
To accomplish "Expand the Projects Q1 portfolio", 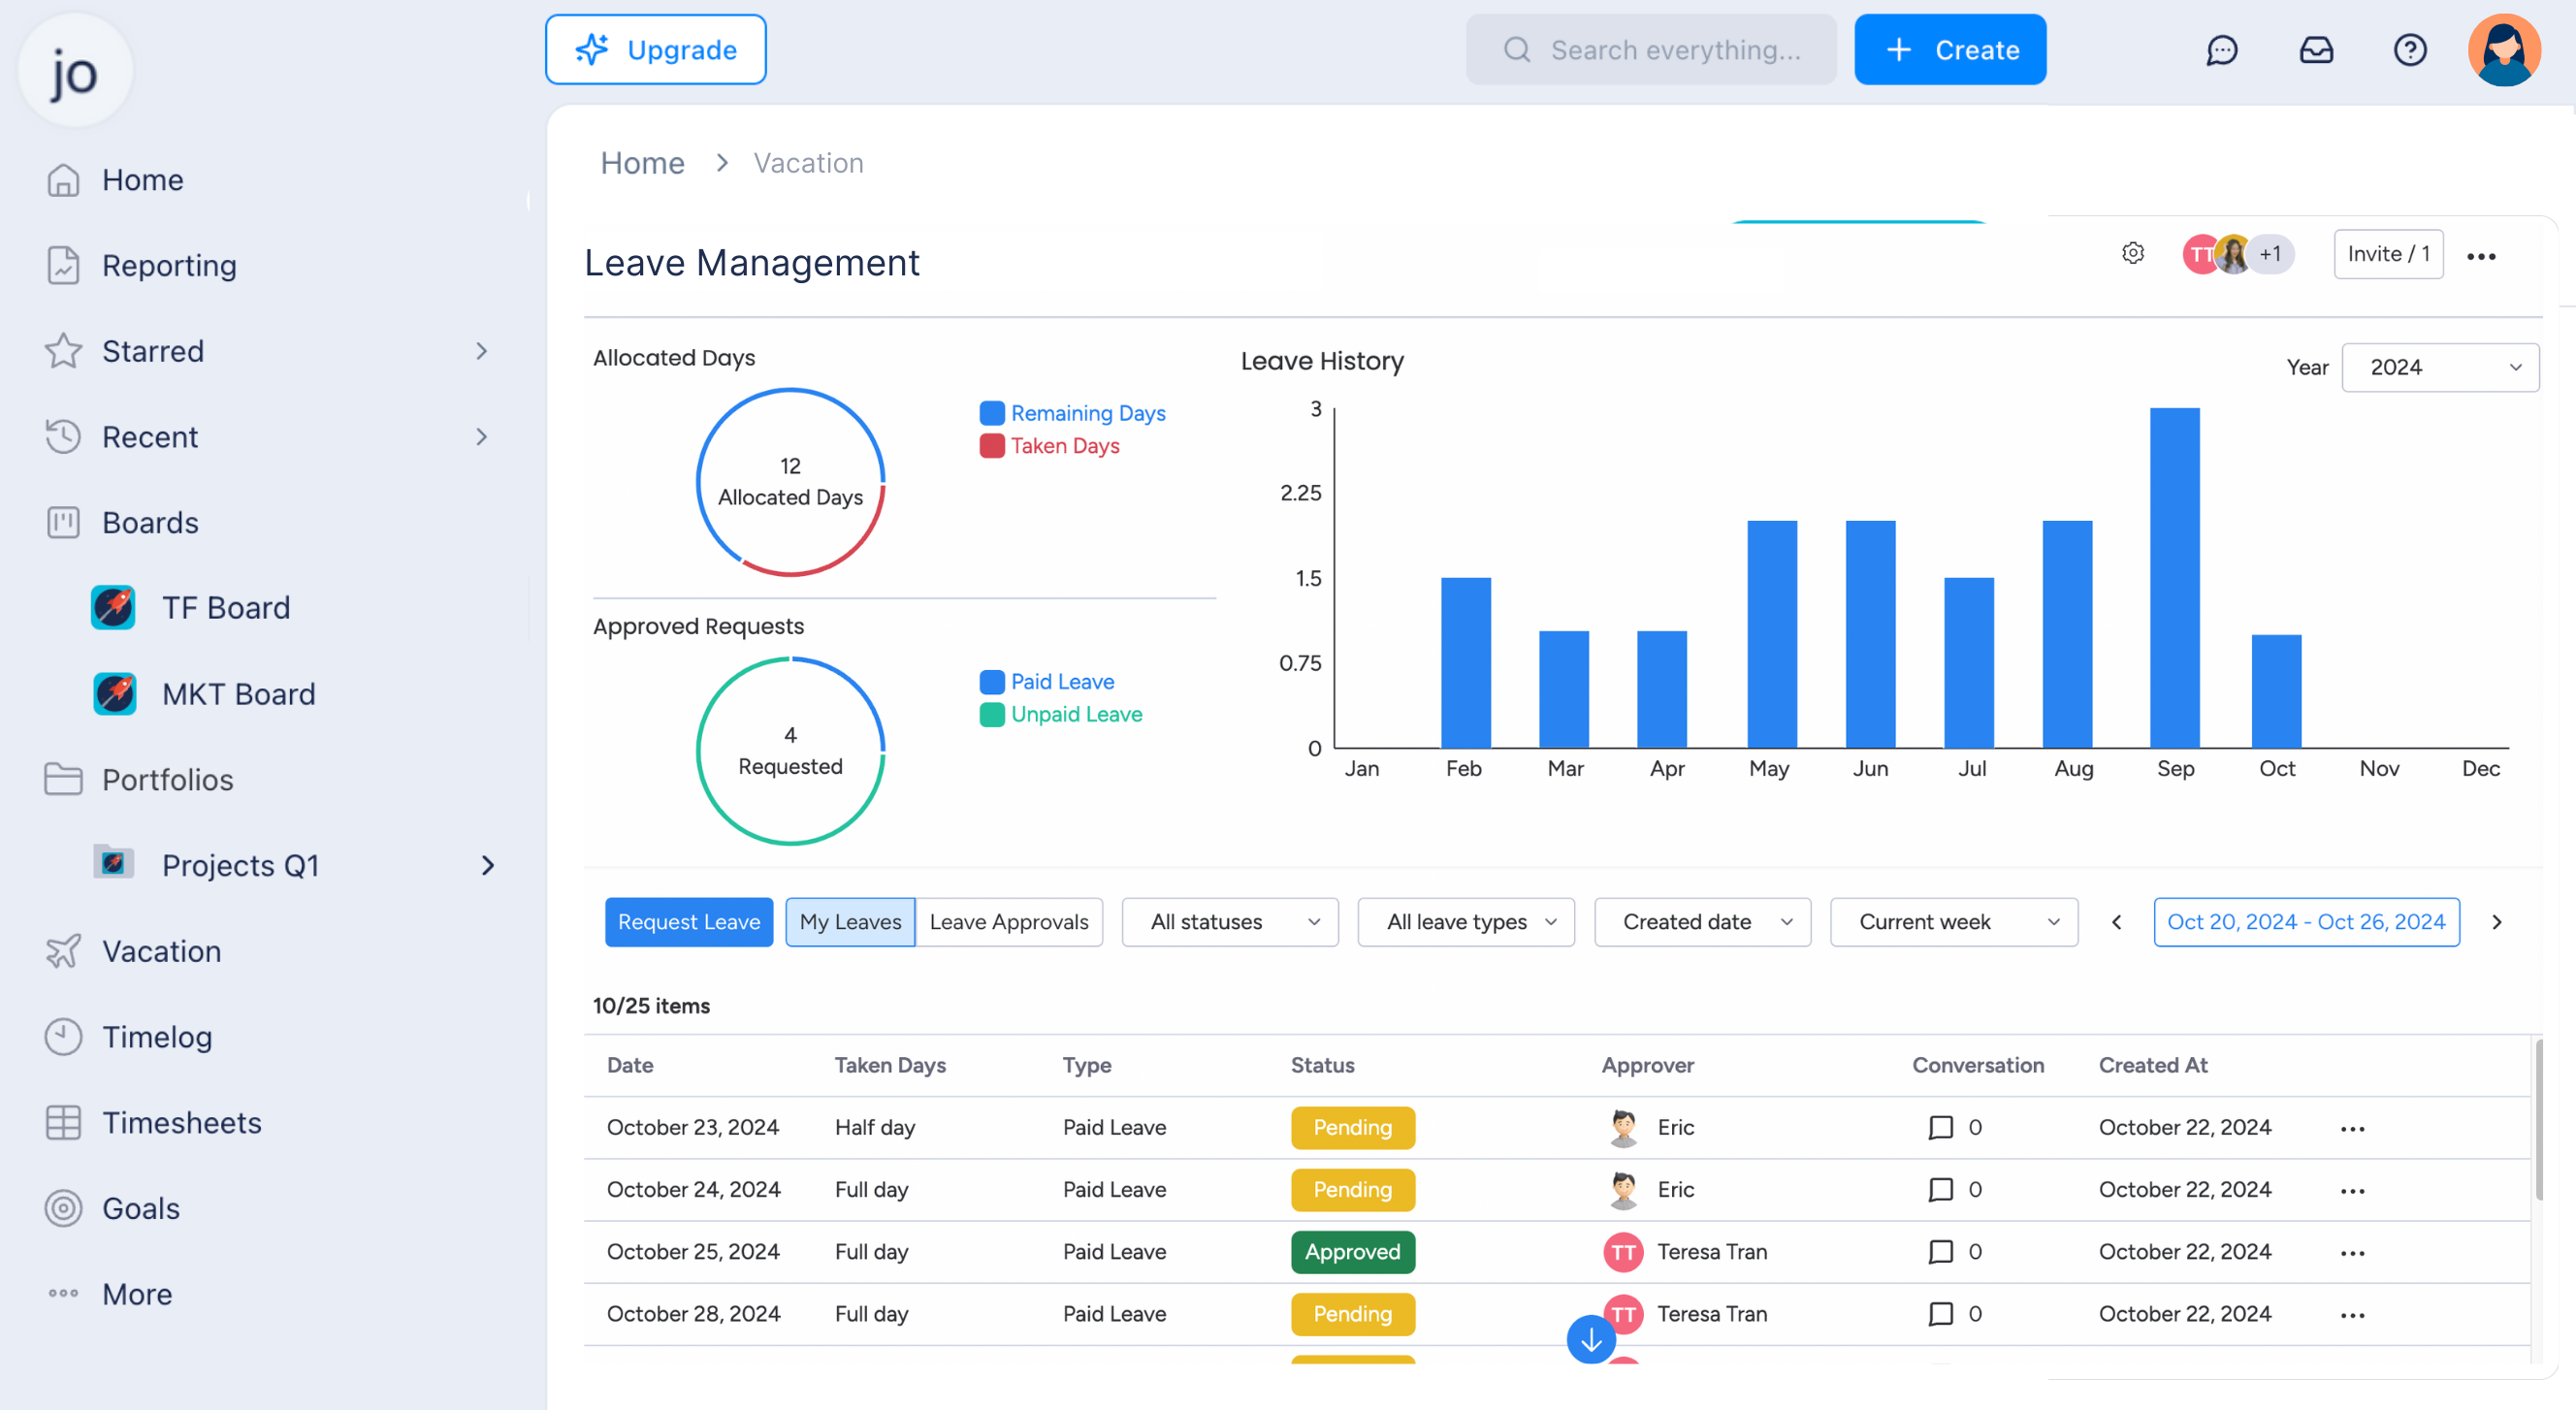I will tap(487, 865).
